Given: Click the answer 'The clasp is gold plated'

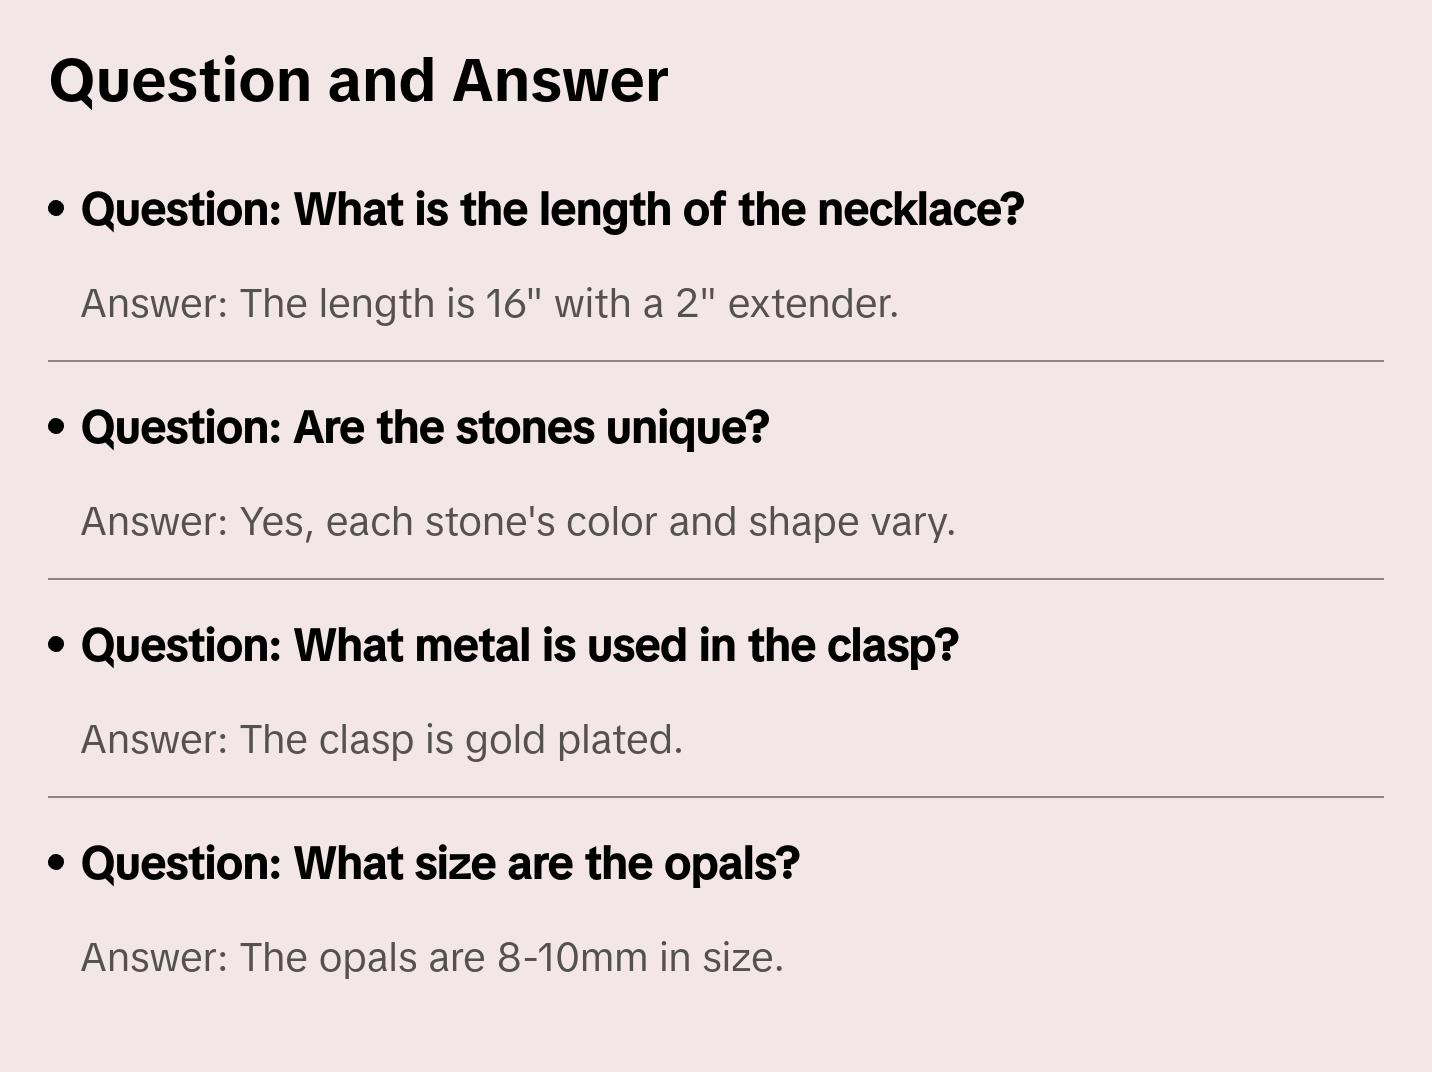Looking at the screenshot, I should click(381, 739).
